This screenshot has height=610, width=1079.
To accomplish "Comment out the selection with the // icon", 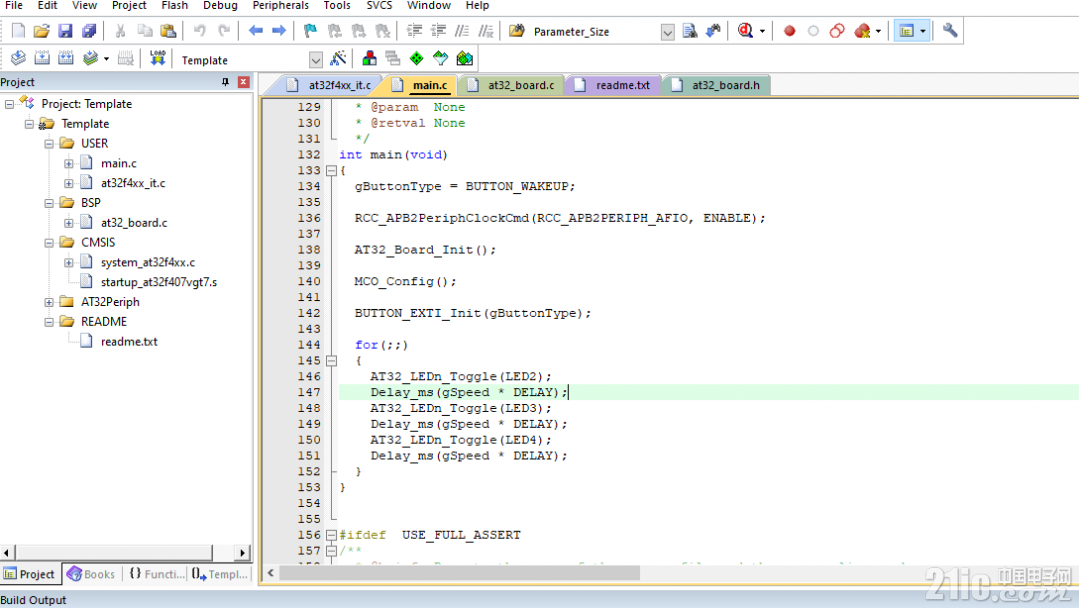I will [462, 31].
